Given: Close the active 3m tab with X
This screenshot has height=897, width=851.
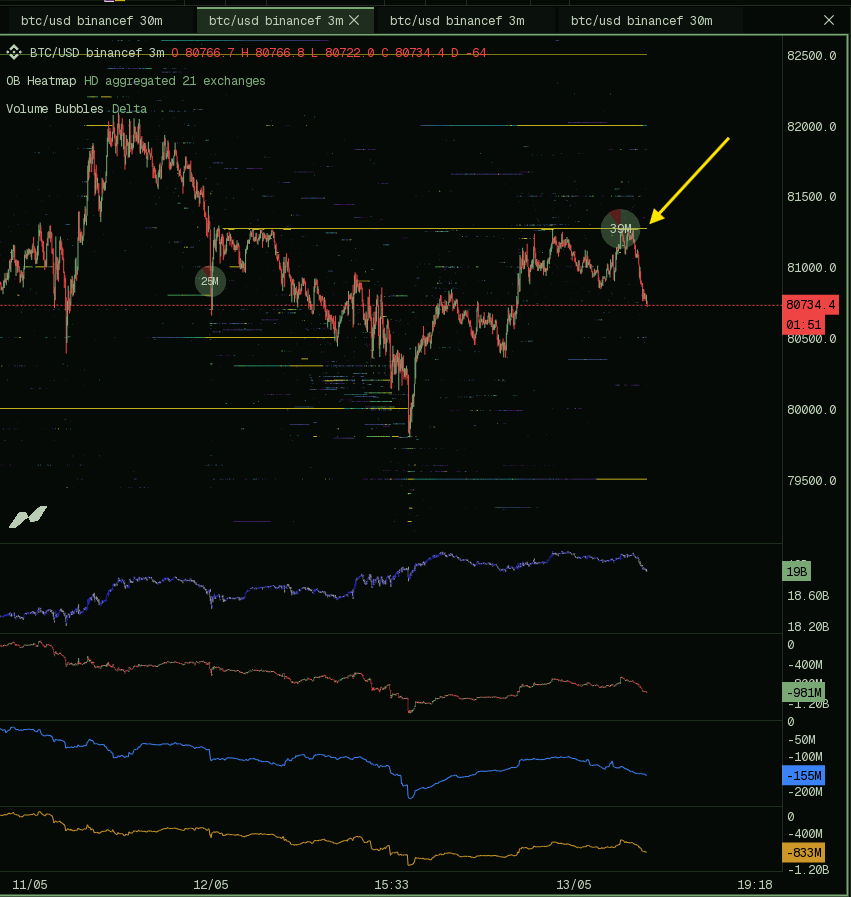Looking at the screenshot, I should 354,20.
